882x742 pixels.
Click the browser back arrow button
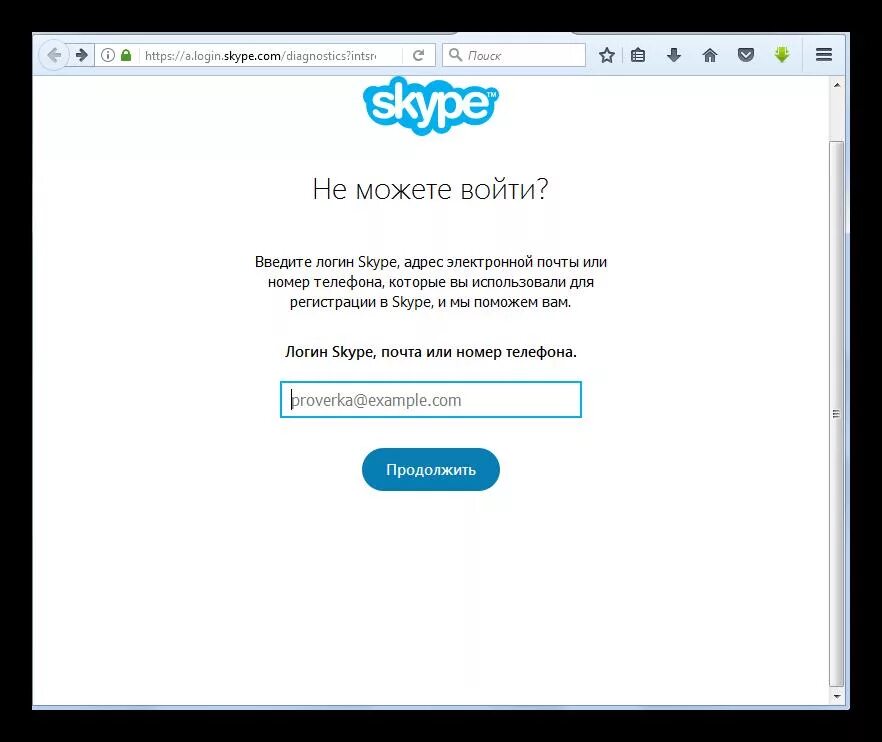coord(54,55)
